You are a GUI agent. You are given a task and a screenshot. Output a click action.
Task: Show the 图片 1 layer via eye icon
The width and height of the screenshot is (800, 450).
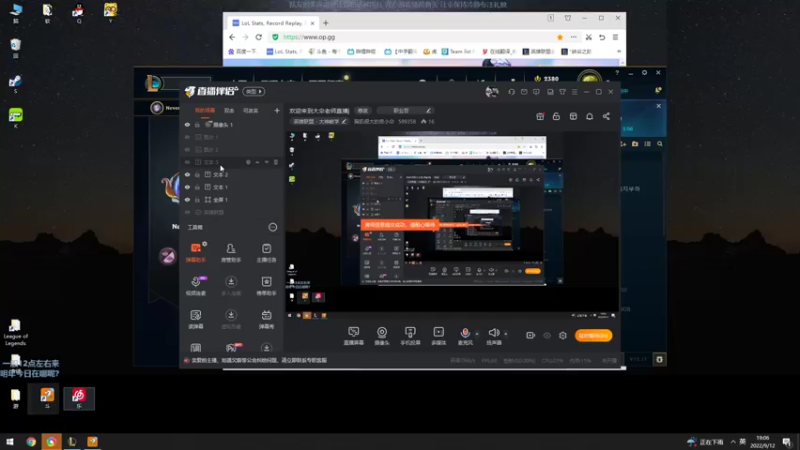(187, 137)
